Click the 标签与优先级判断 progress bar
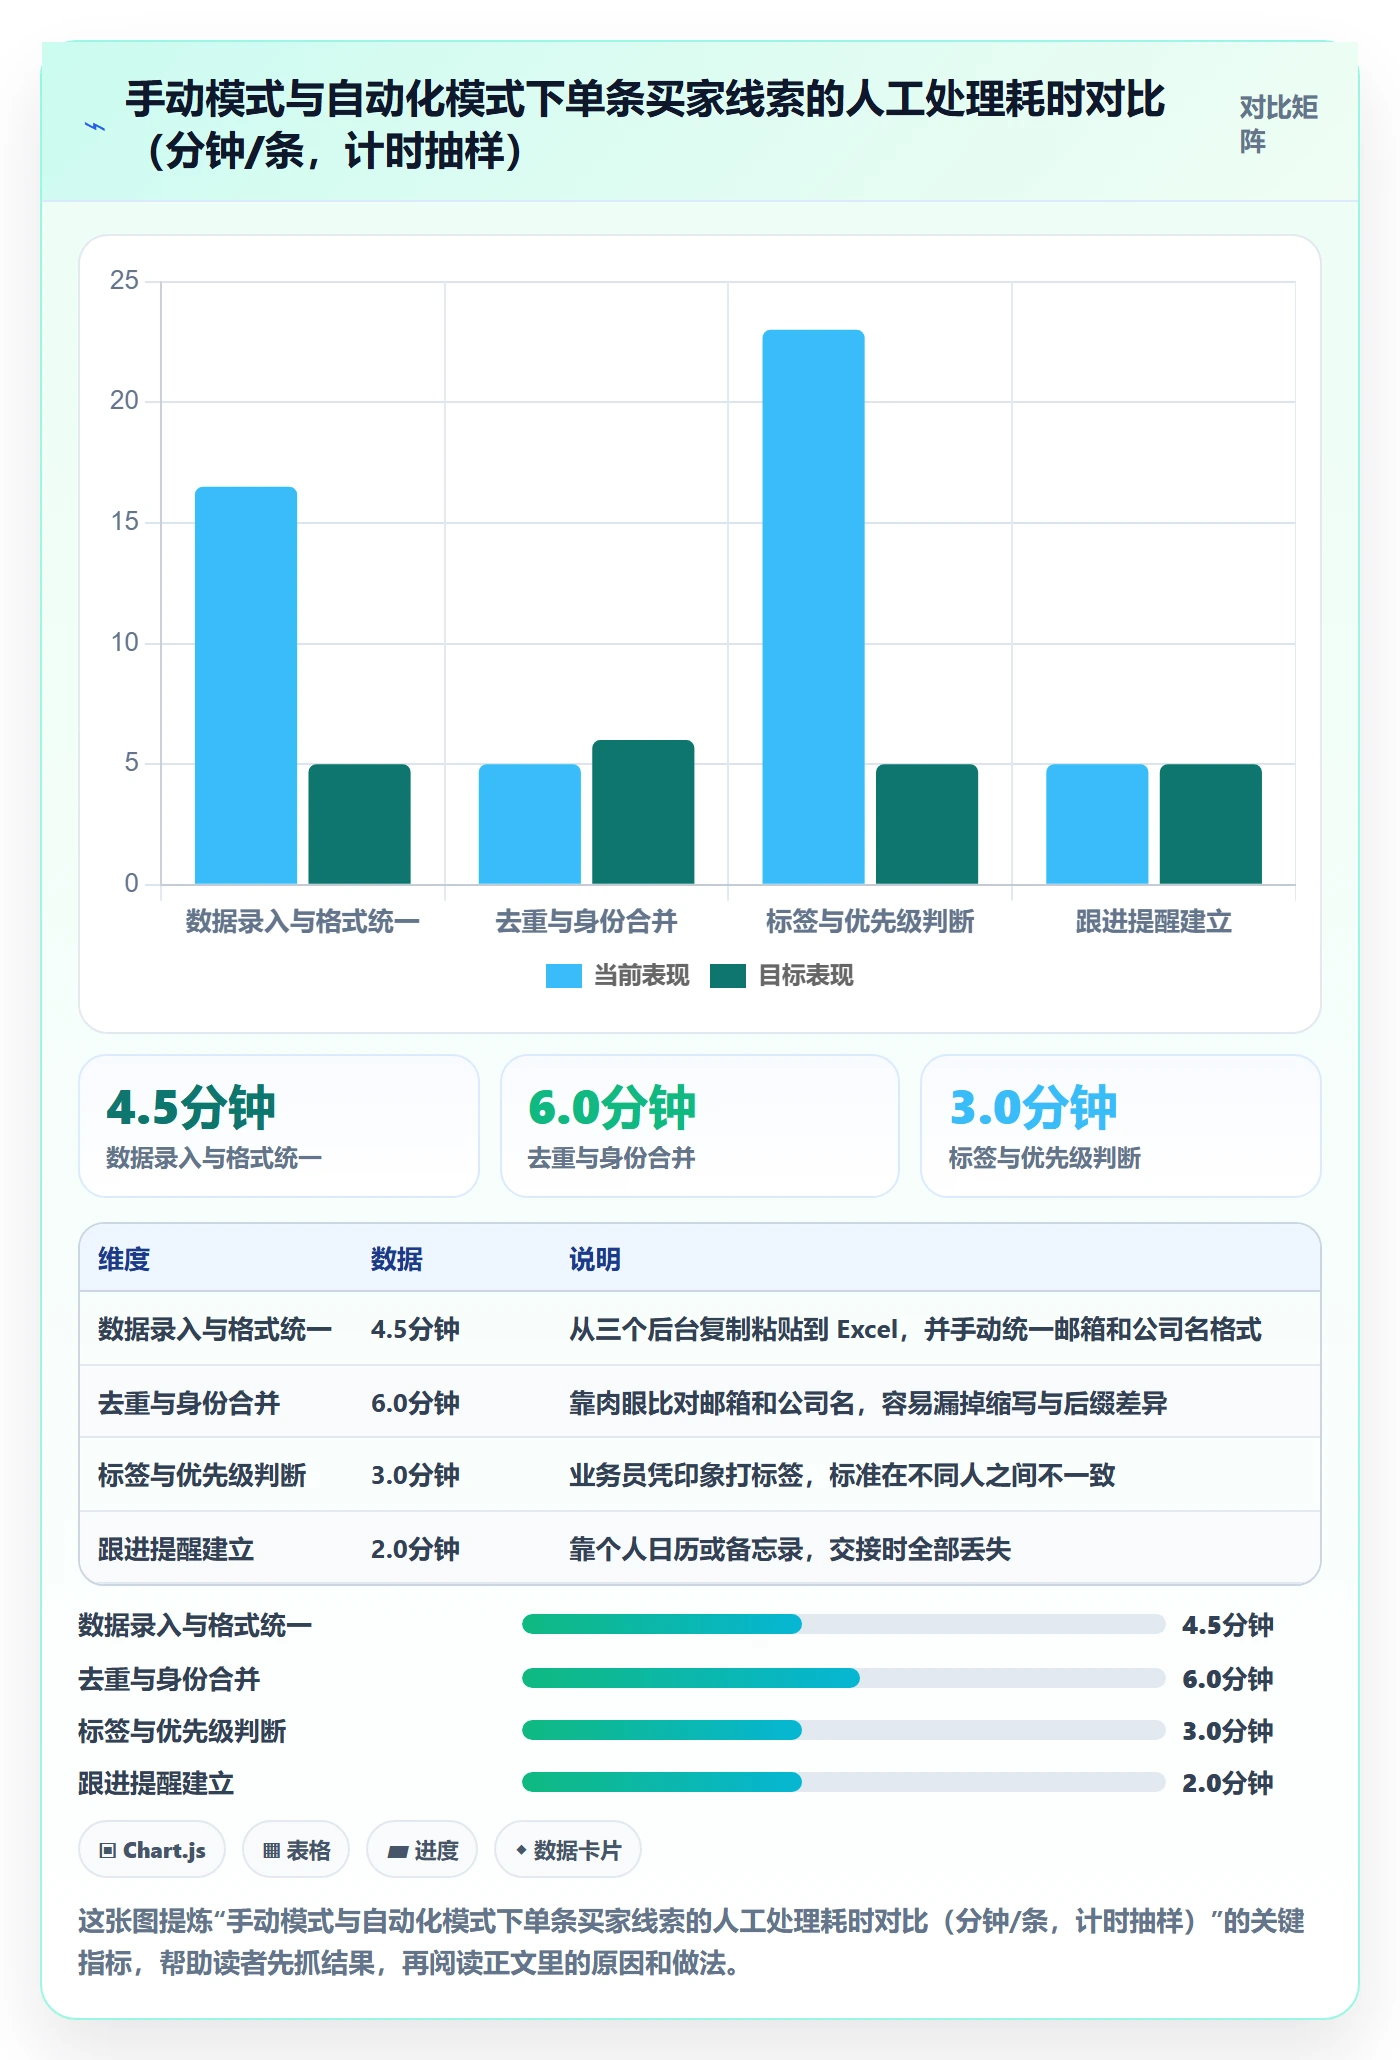 (x=843, y=1730)
